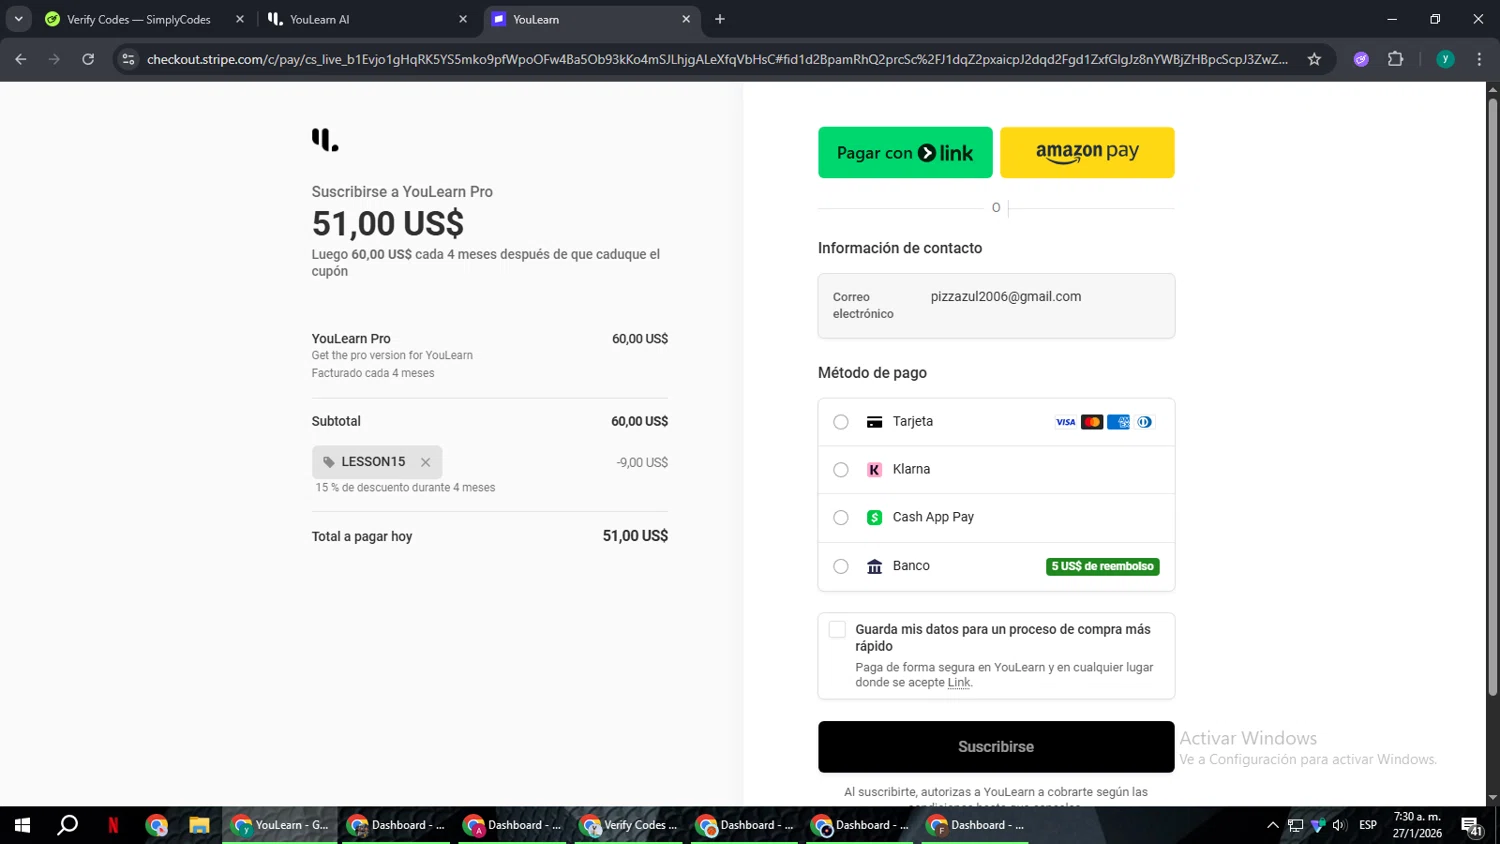Open Chrome three-dot menu

tap(1479, 59)
